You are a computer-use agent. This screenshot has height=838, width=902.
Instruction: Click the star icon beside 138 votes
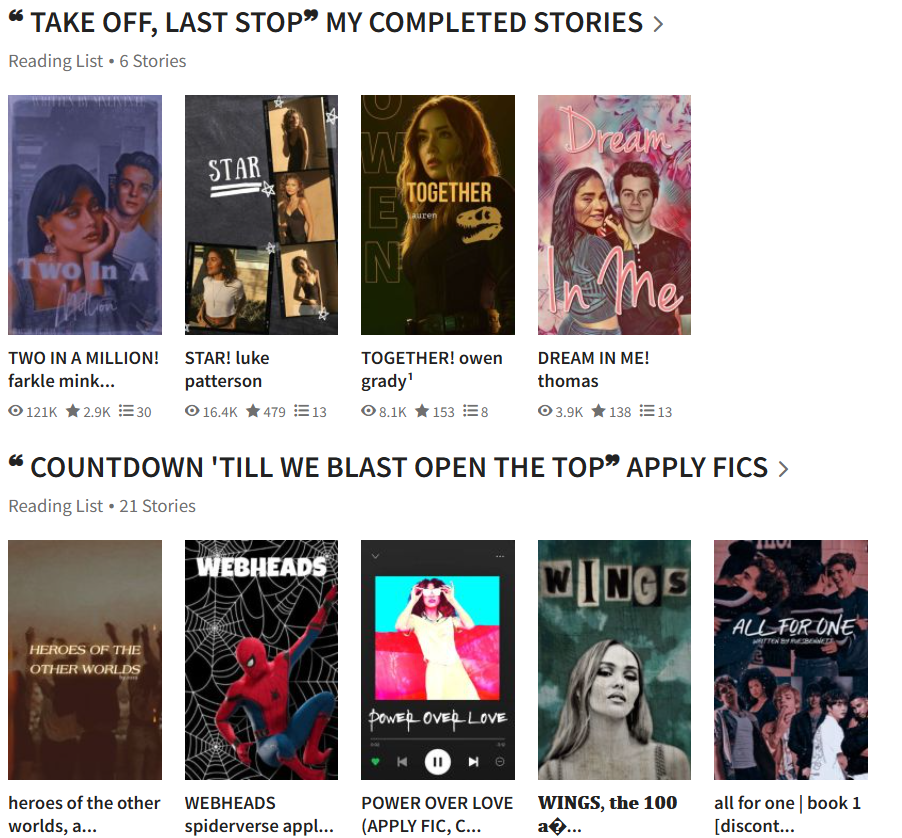coord(599,411)
